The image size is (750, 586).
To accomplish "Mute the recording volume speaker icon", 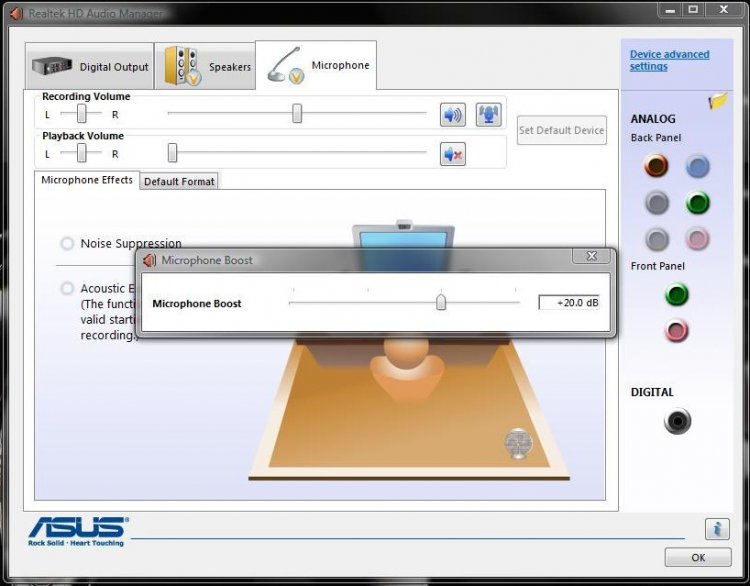I will point(452,115).
